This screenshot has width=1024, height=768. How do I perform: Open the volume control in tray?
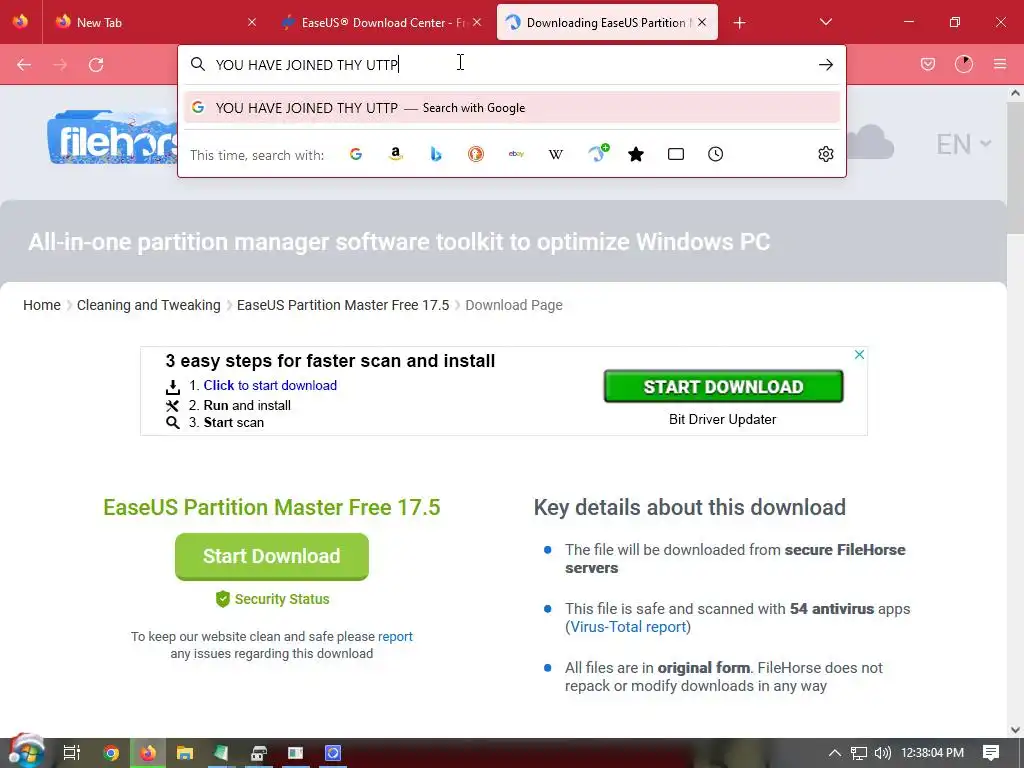click(882, 753)
